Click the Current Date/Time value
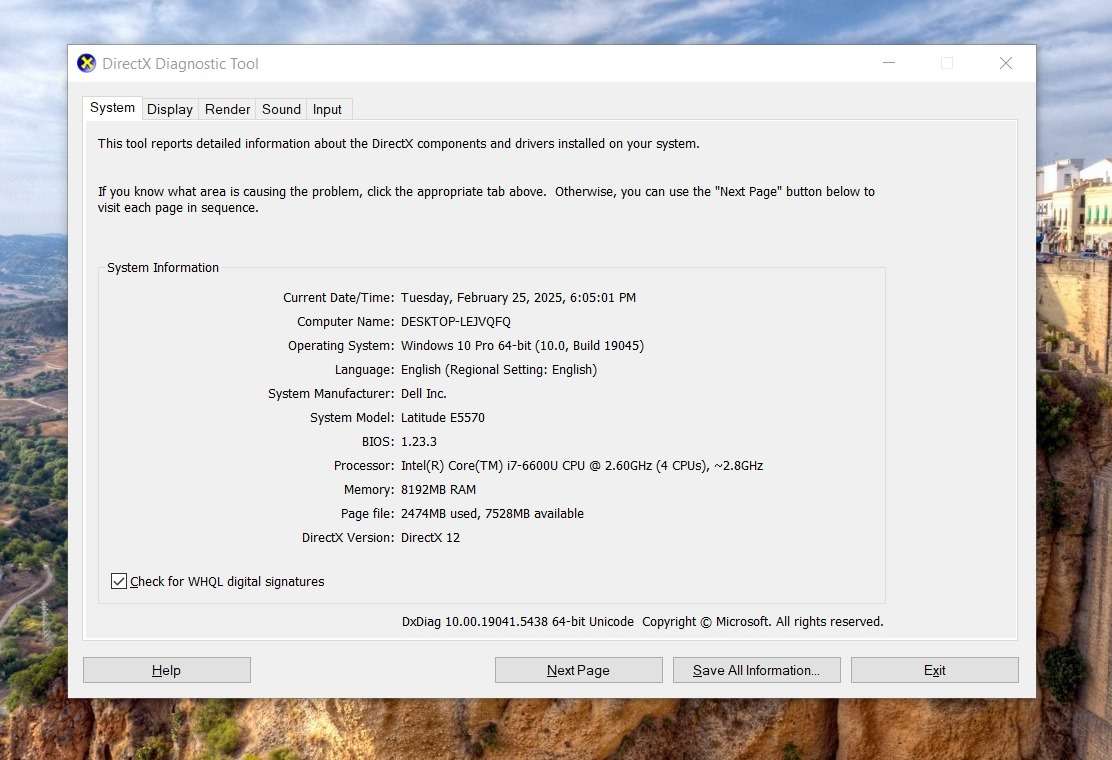The width and height of the screenshot is (1112, 760). [518, 298]
